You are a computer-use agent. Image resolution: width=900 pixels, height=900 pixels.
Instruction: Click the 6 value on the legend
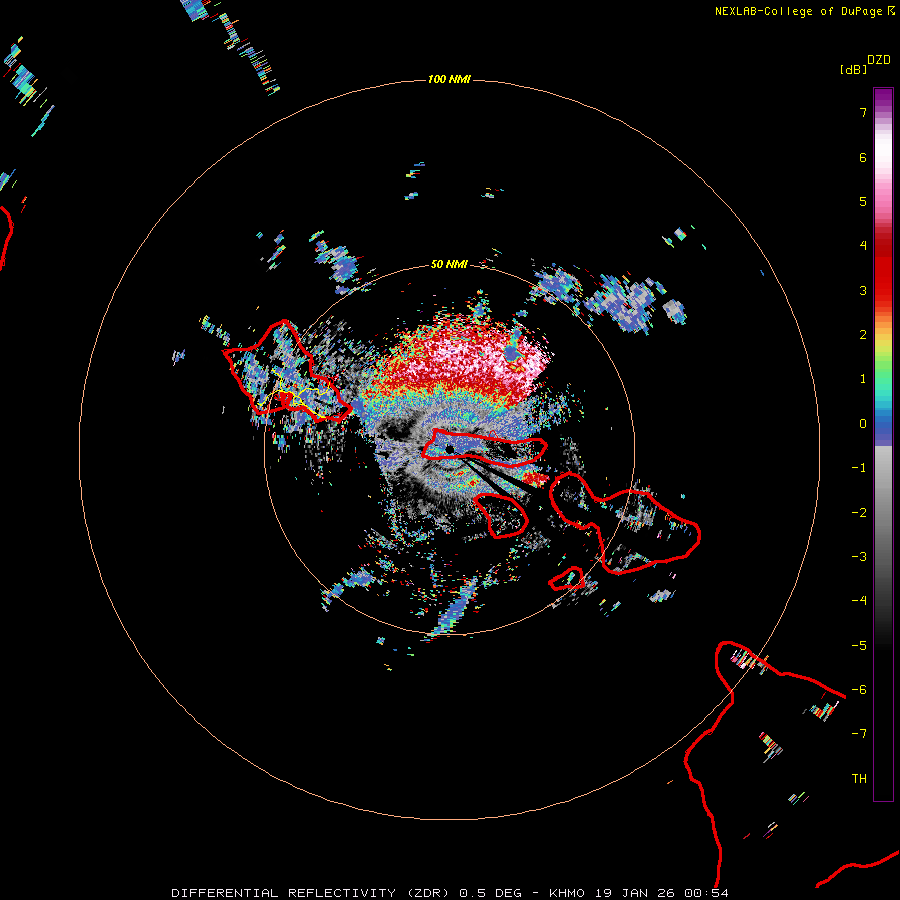863,157
